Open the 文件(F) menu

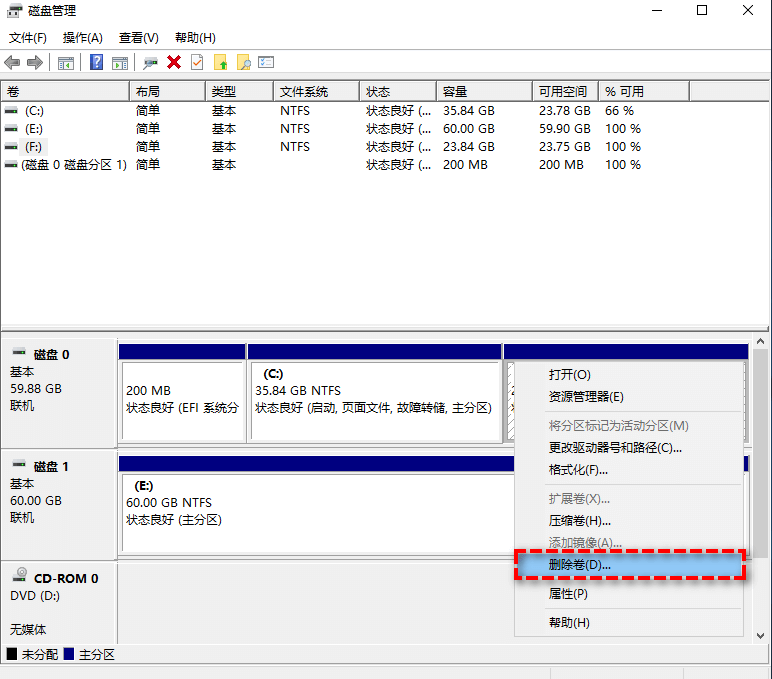[28, 38]
